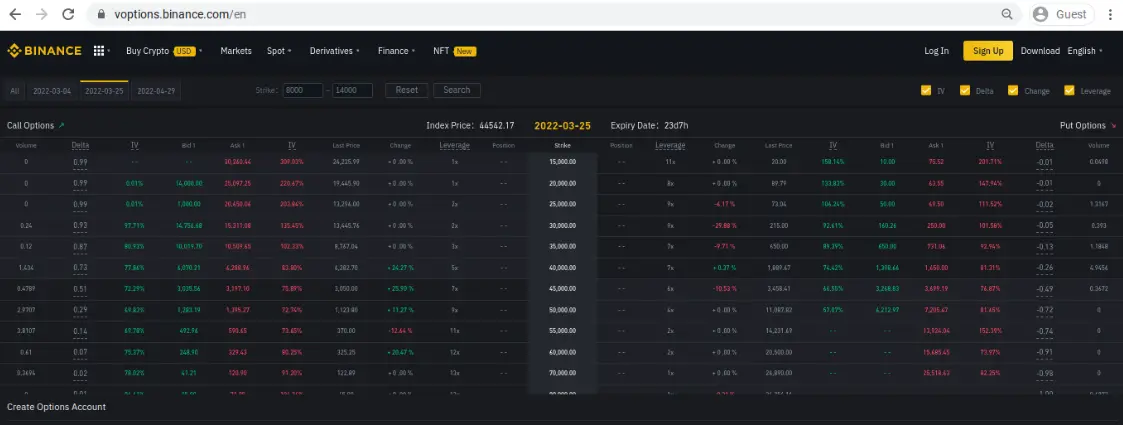The image size is (1123, 425).
Task: Open the English language dropdown
Action: 1085,51
